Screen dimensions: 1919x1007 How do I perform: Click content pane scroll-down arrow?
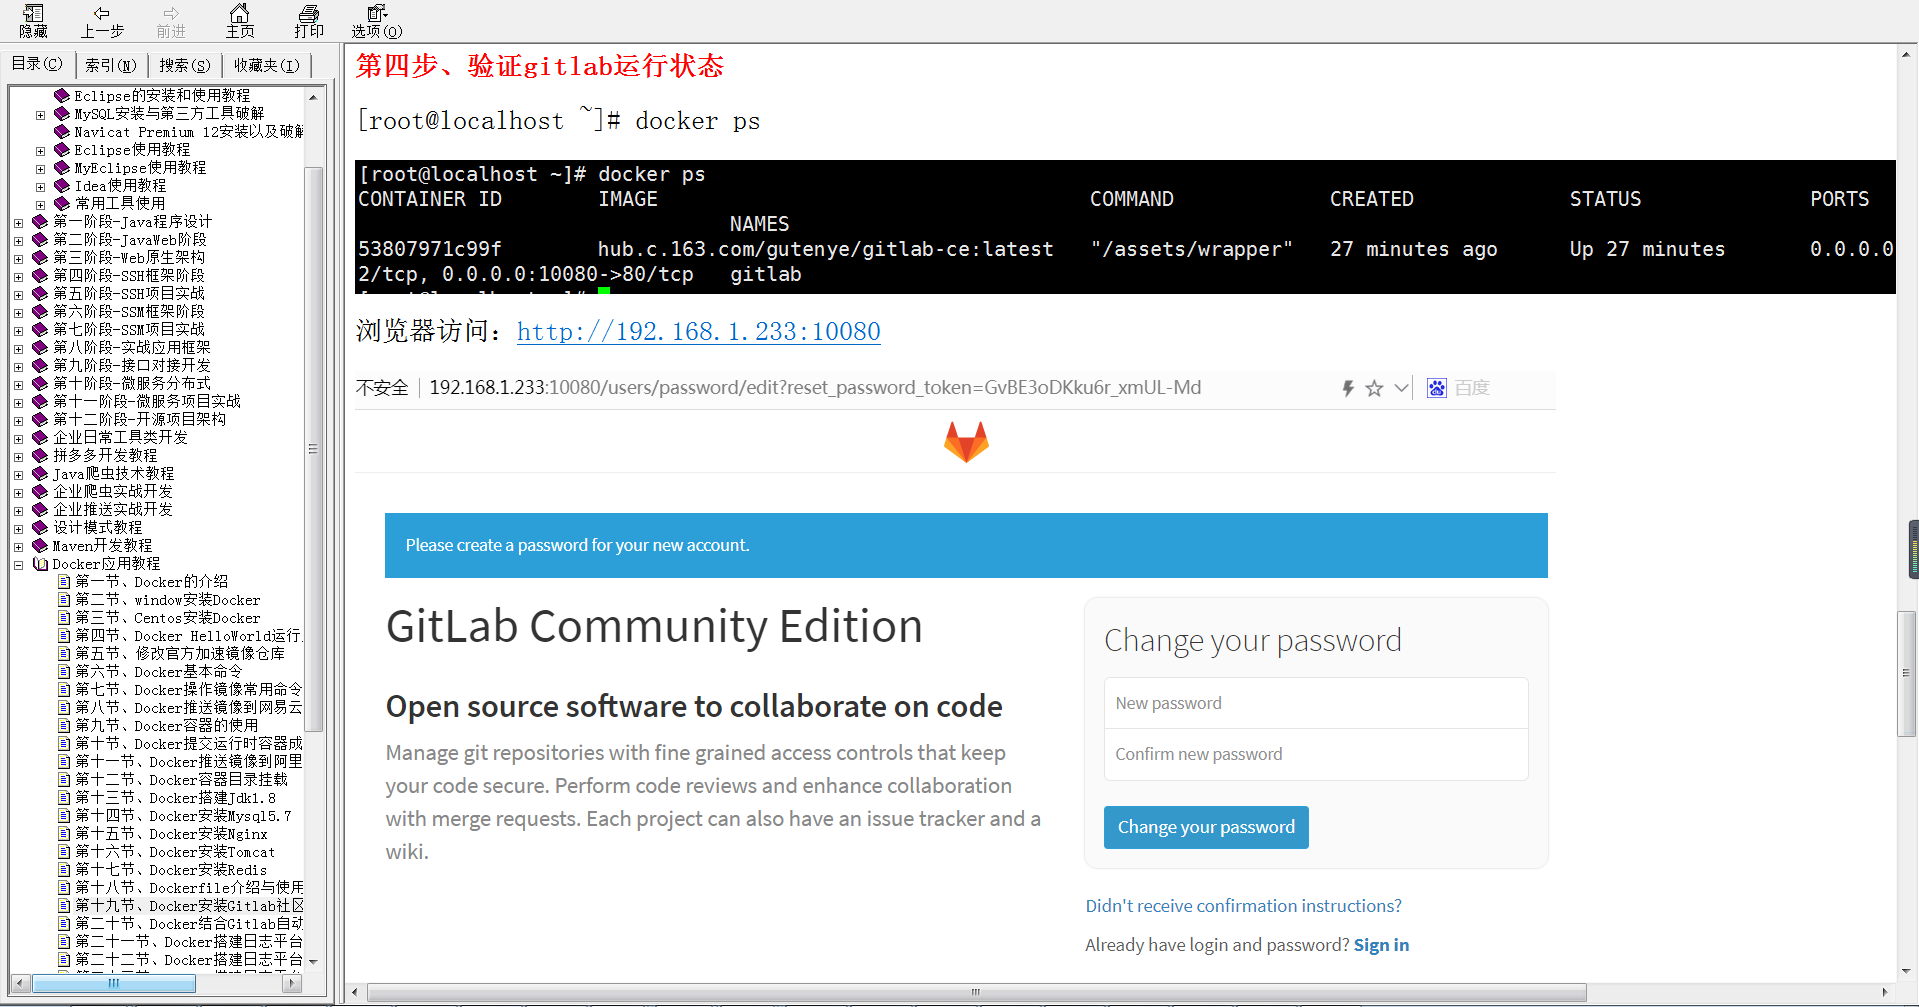point(1907,971)
